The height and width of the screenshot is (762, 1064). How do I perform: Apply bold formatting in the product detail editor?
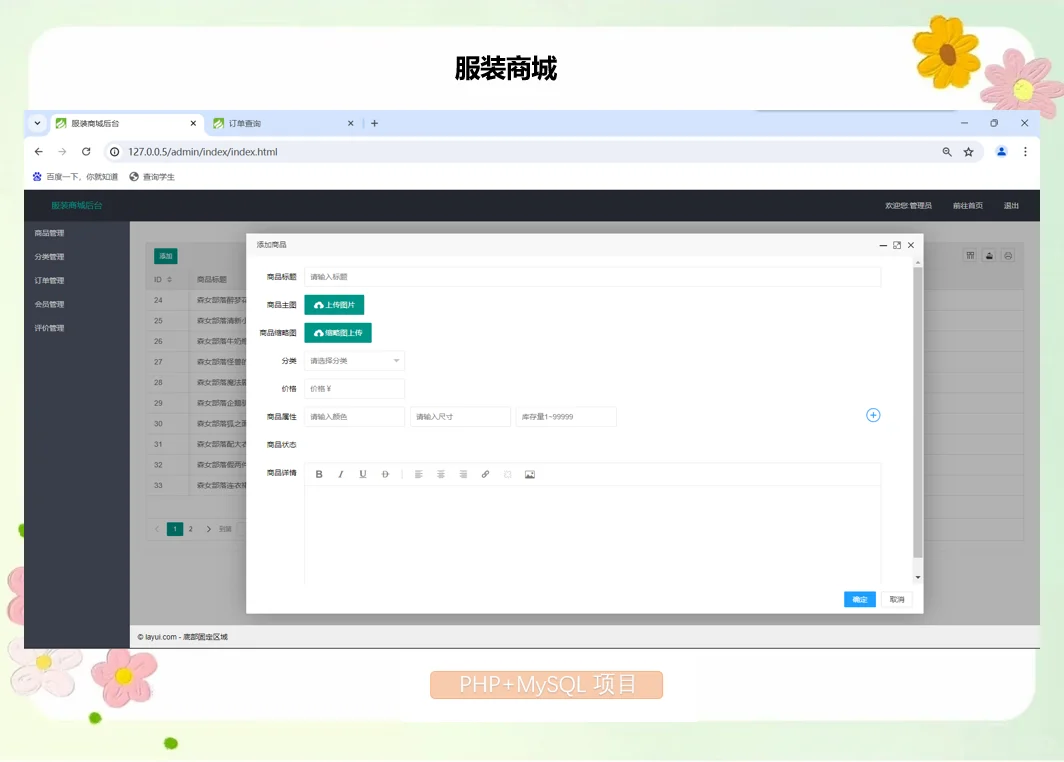point(319,474)
